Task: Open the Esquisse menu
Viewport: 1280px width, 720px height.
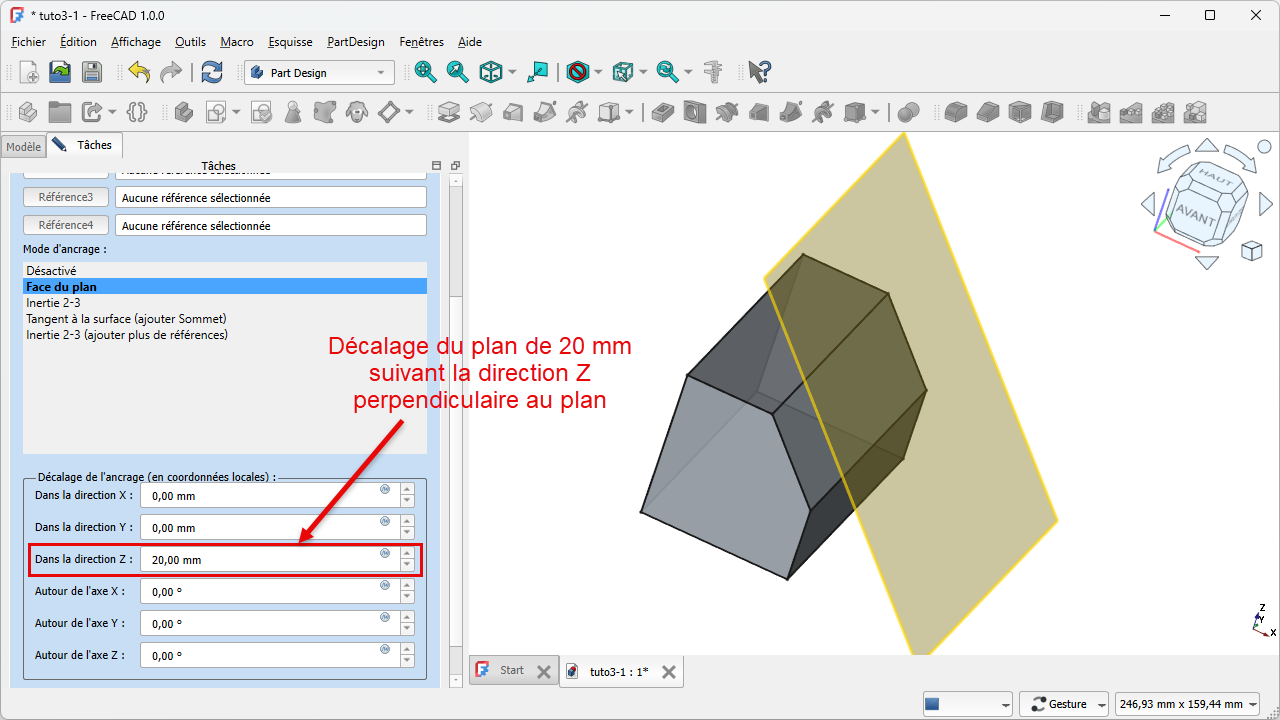Action: tap(290, 42)
